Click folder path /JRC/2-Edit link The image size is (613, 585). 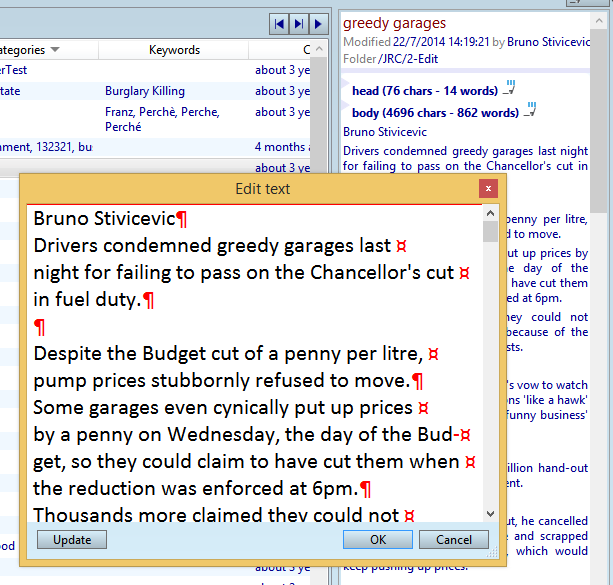(408, 59)
